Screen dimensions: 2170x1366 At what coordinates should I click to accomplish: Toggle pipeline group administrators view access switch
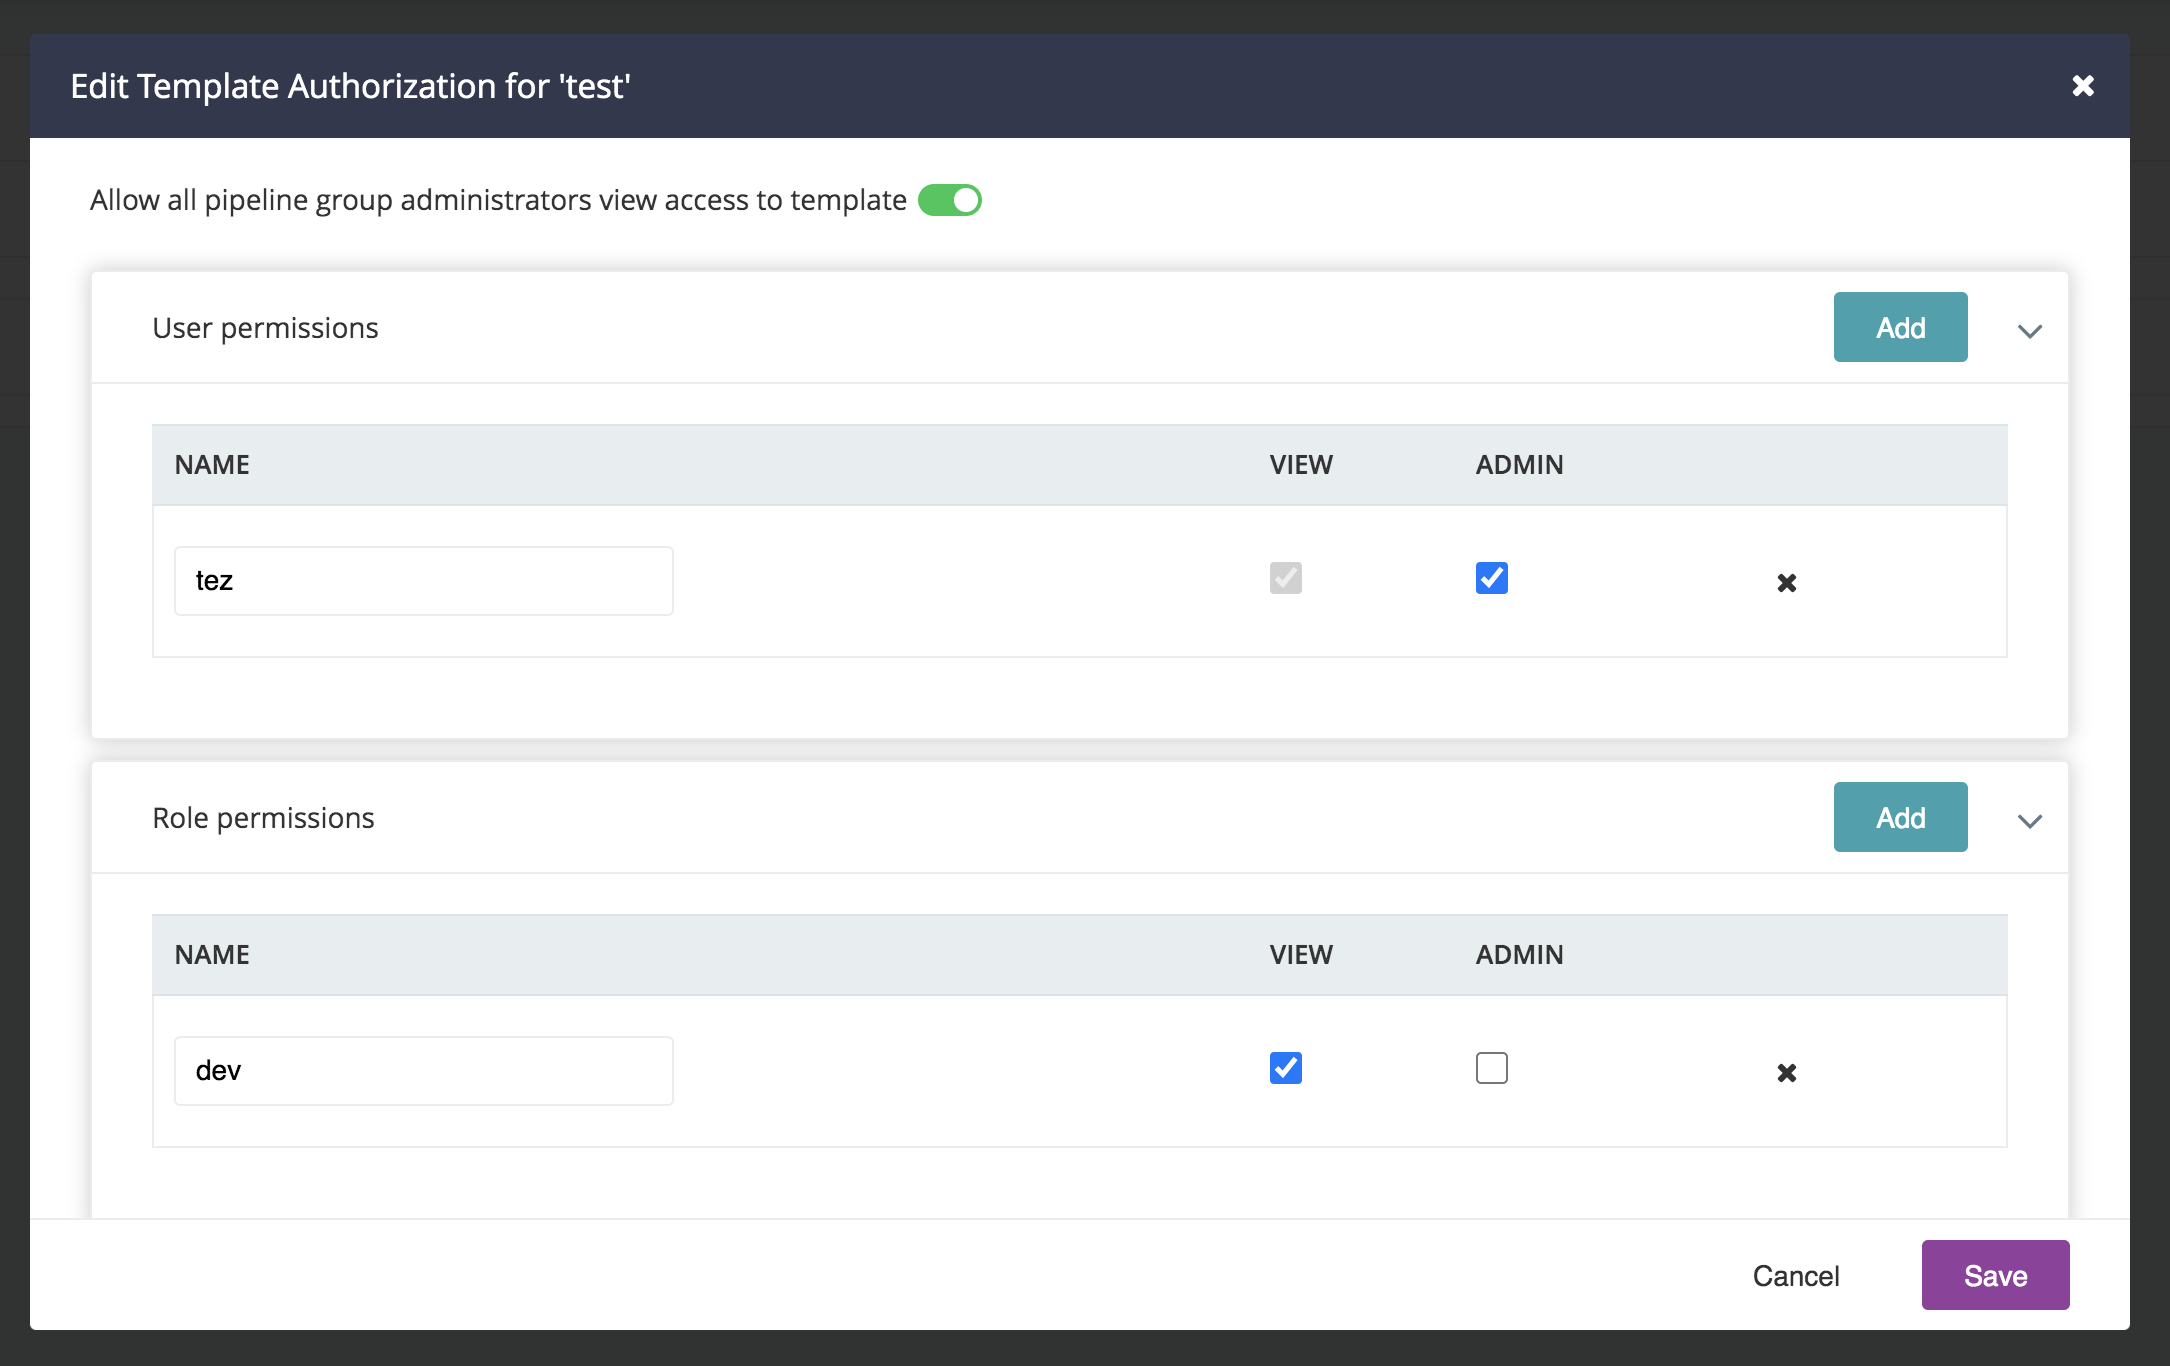950,200
